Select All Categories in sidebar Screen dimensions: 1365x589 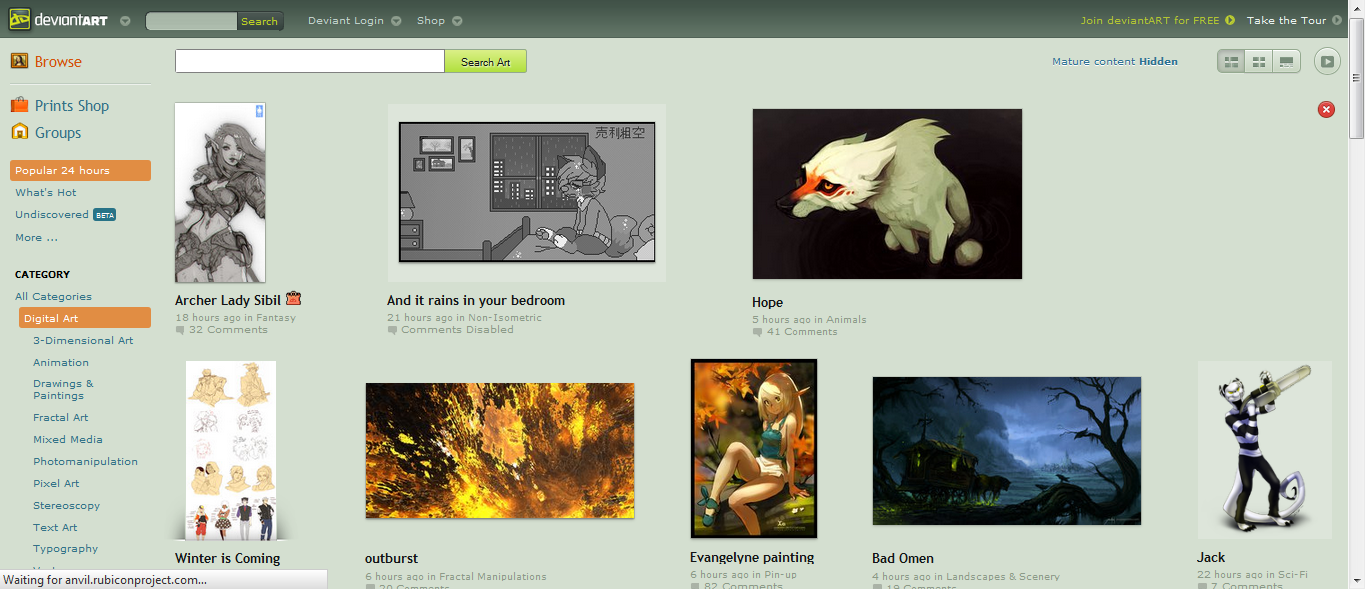pyautogui.click(x=53, y=297)
